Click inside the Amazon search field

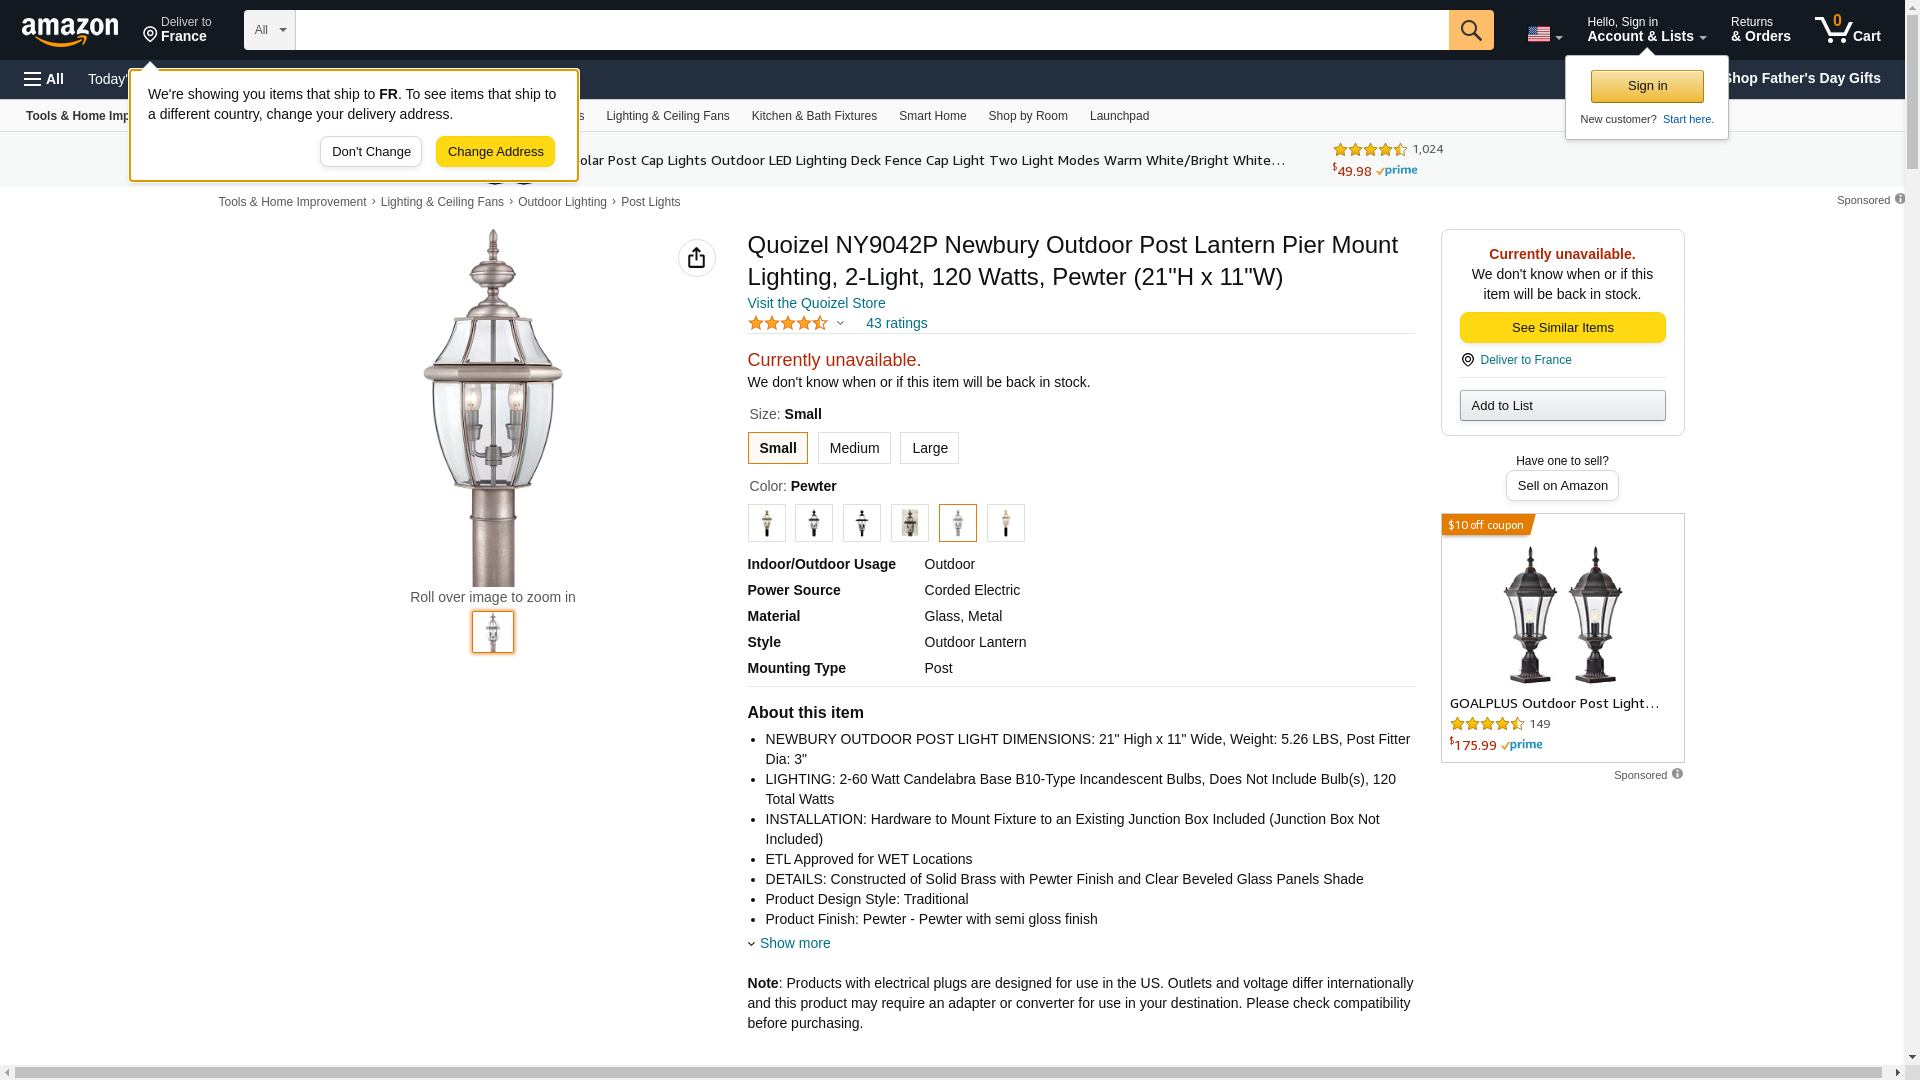872,30
